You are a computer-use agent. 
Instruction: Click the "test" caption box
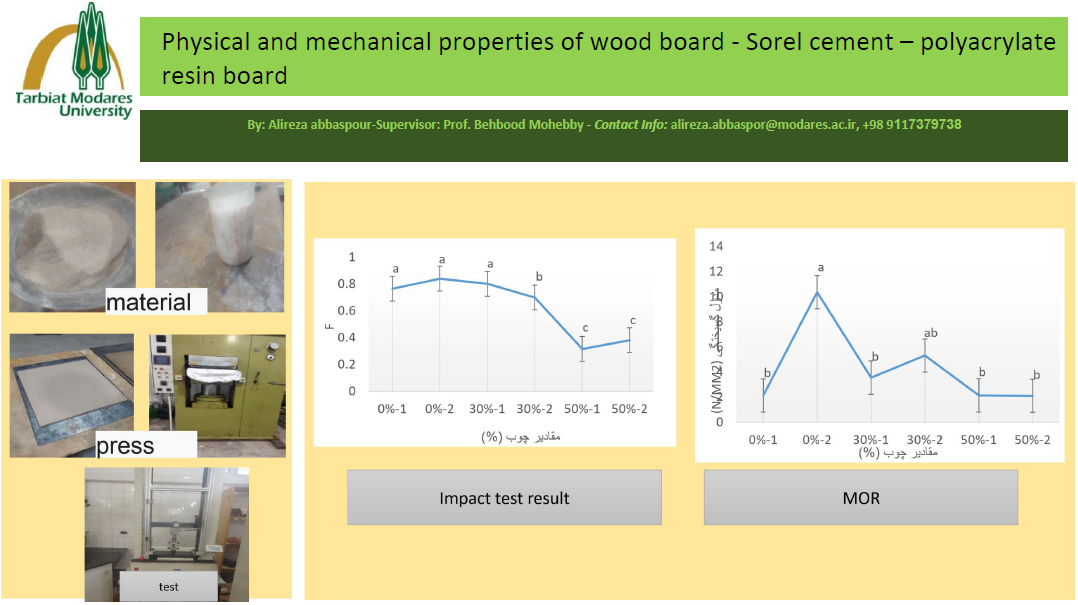(x=168, y=587)
